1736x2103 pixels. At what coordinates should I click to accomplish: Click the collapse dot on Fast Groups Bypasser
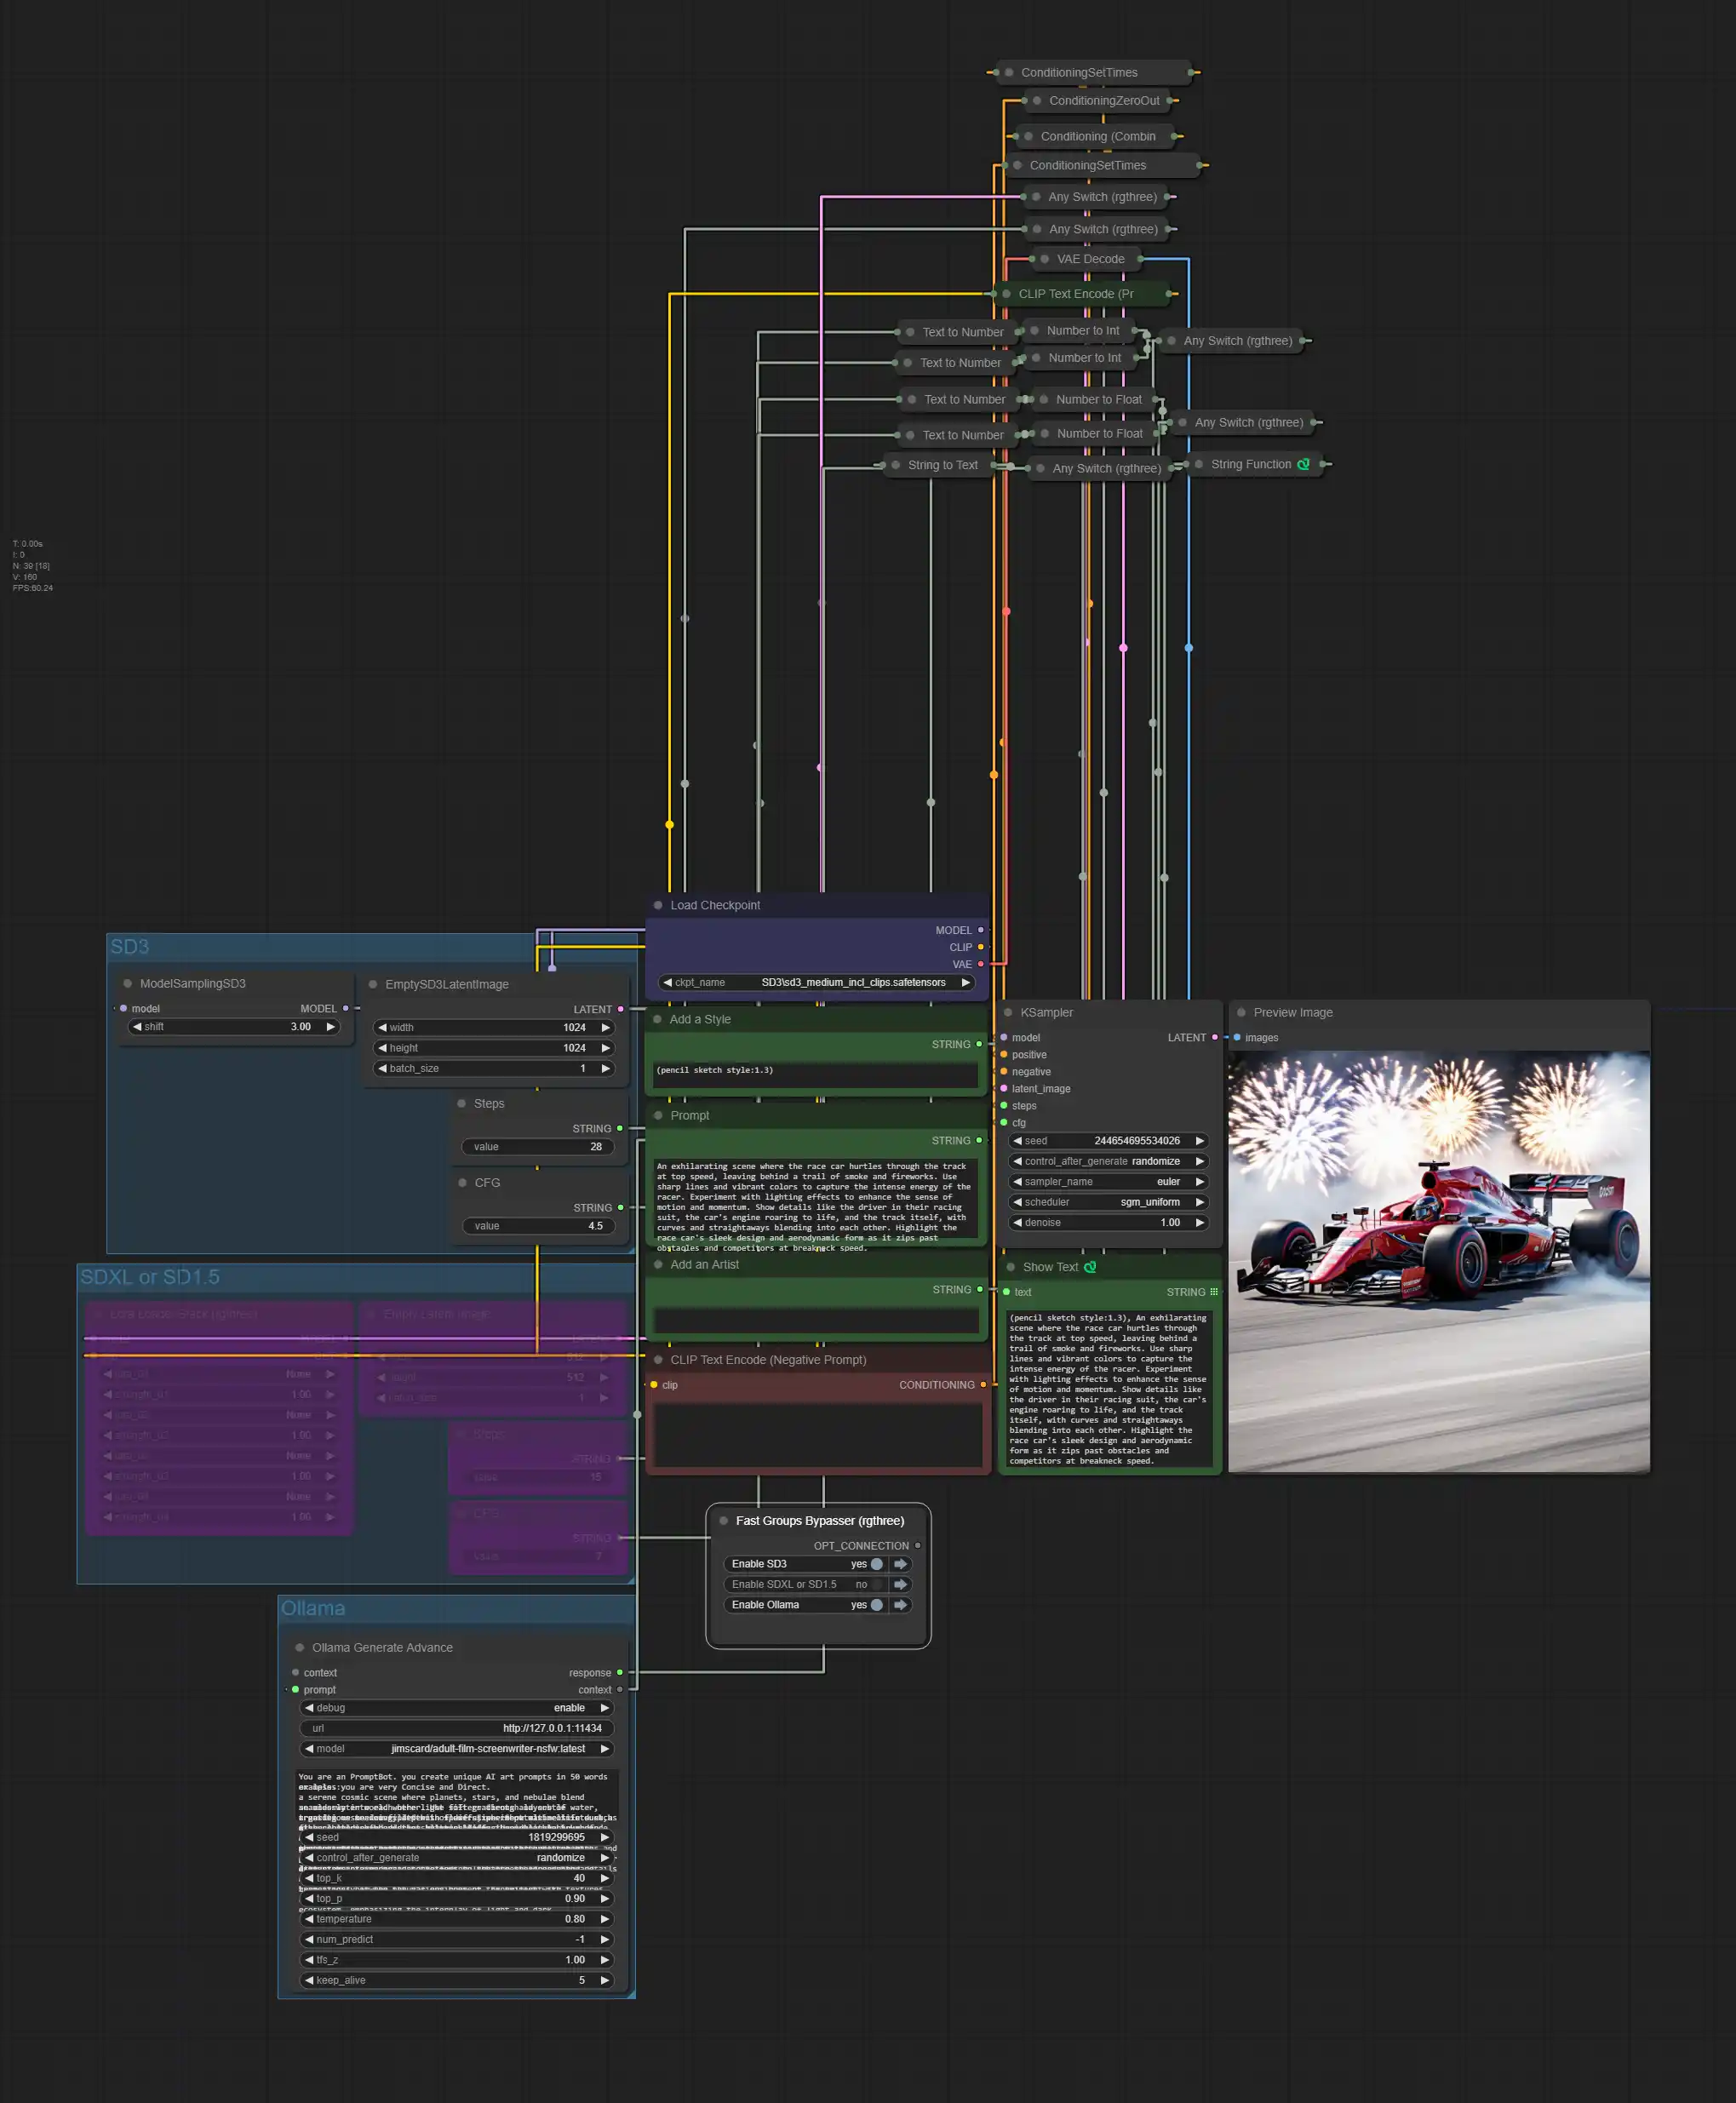pos(723,1521)
